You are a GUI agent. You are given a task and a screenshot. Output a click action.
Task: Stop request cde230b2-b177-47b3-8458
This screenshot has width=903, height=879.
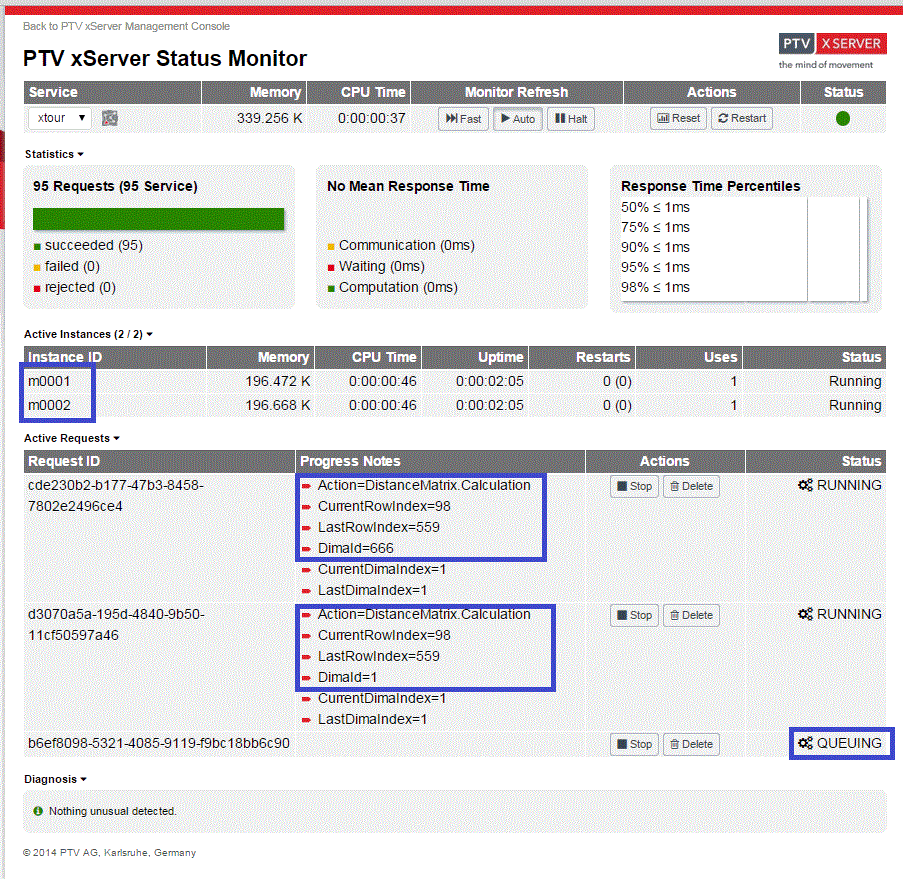click(x=634, y=487)
